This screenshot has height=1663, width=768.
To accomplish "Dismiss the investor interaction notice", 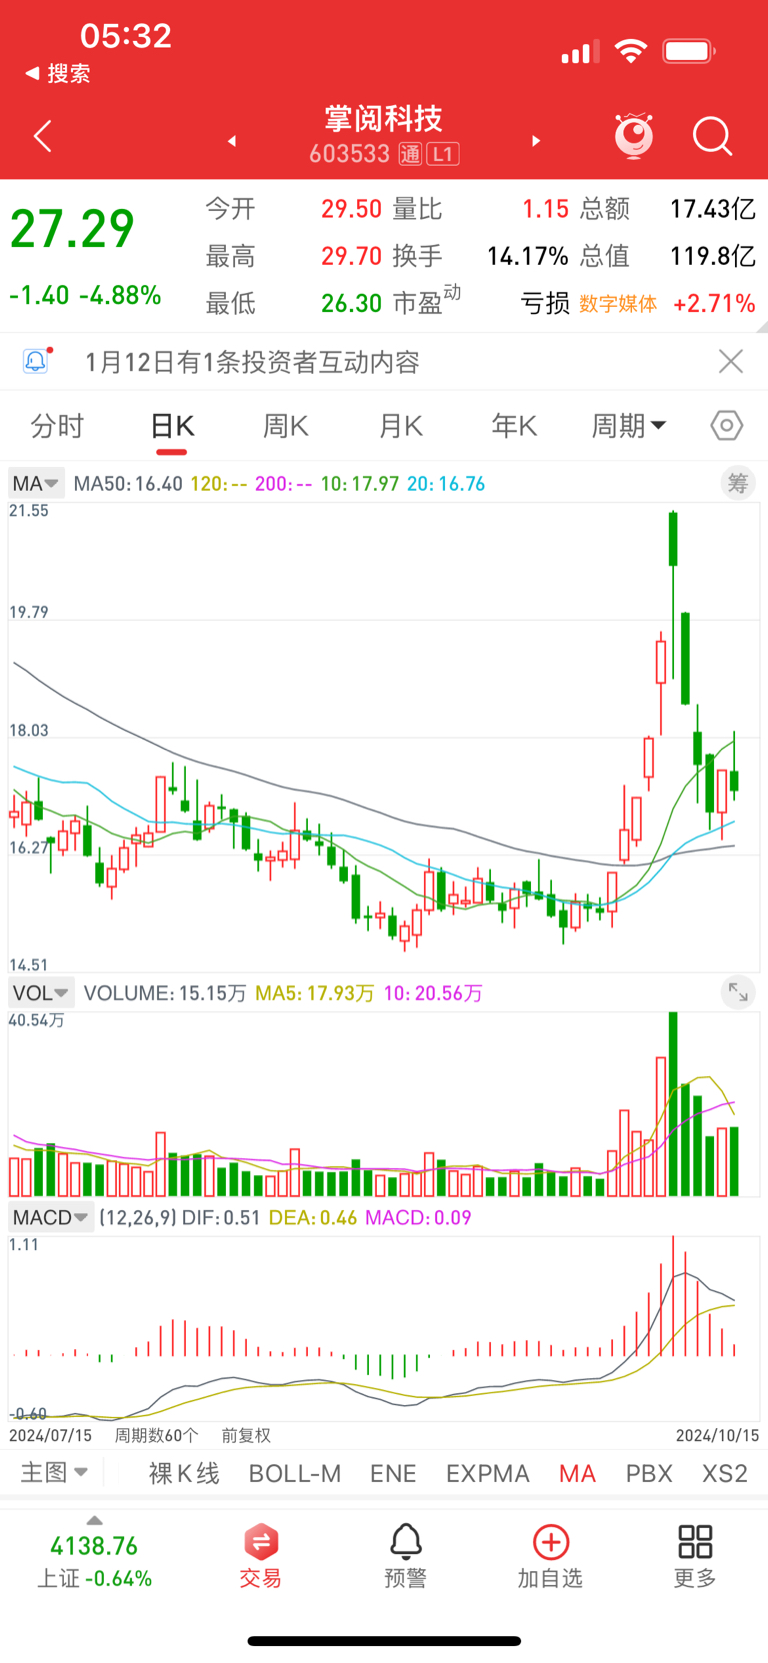I will pyautogui.click(x=731, y=361).
